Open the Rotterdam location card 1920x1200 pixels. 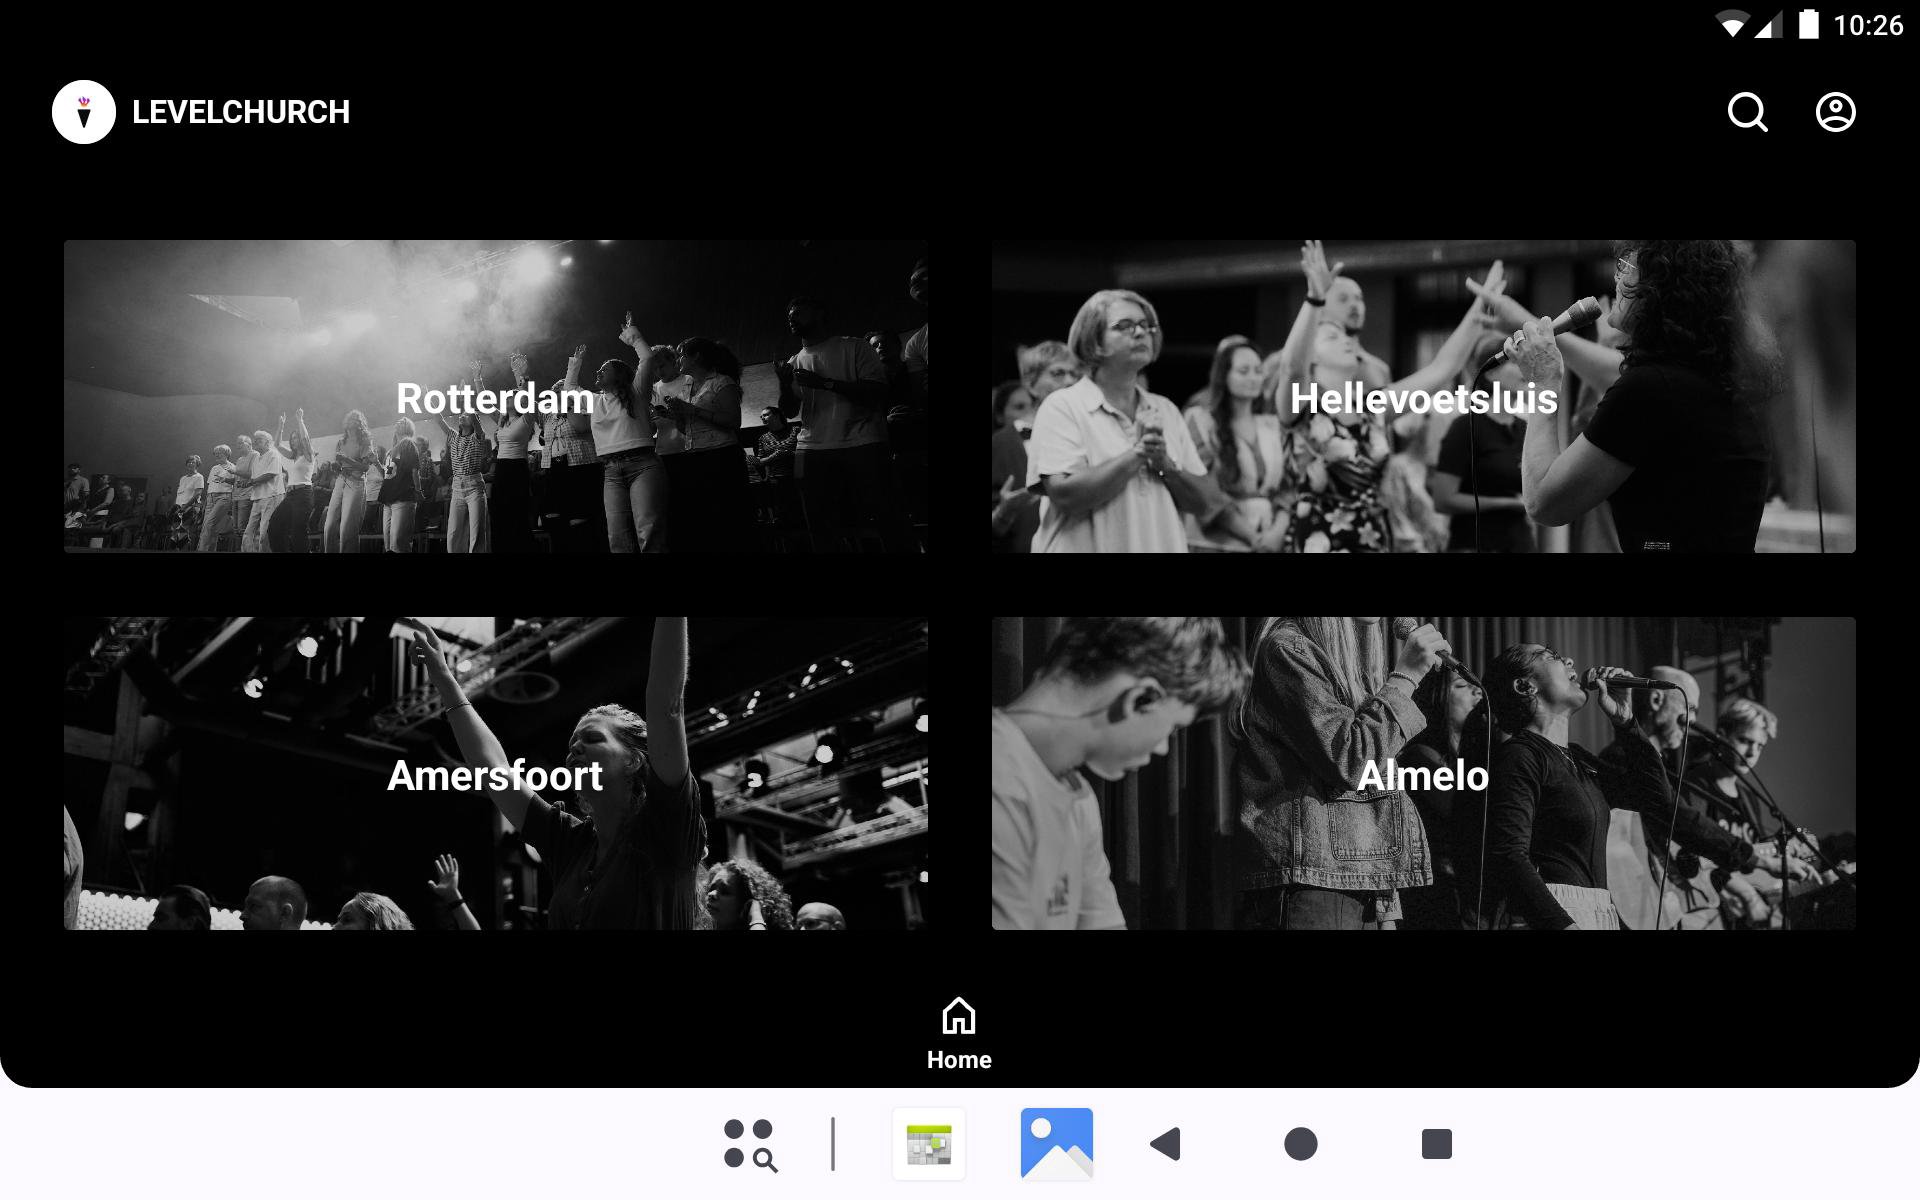pyautogui.click(x=495, y=396)
